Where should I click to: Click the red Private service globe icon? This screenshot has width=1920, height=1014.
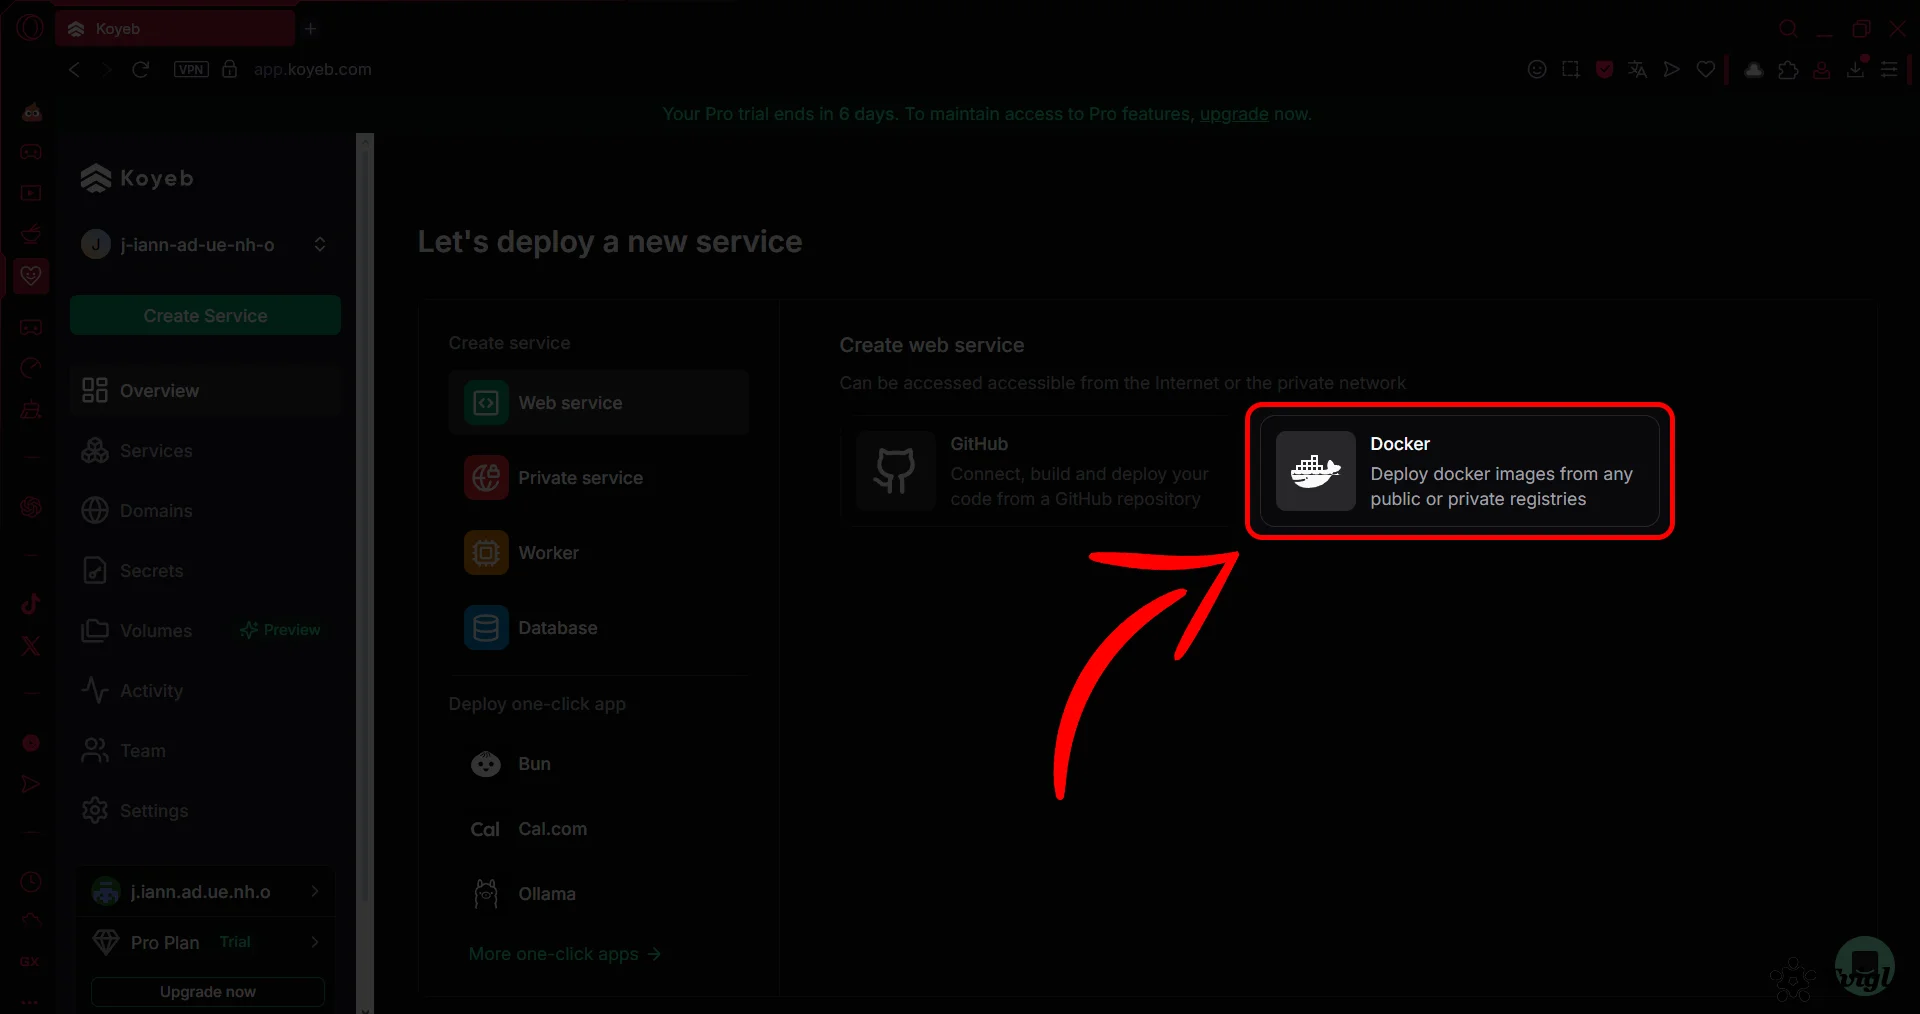486,478
